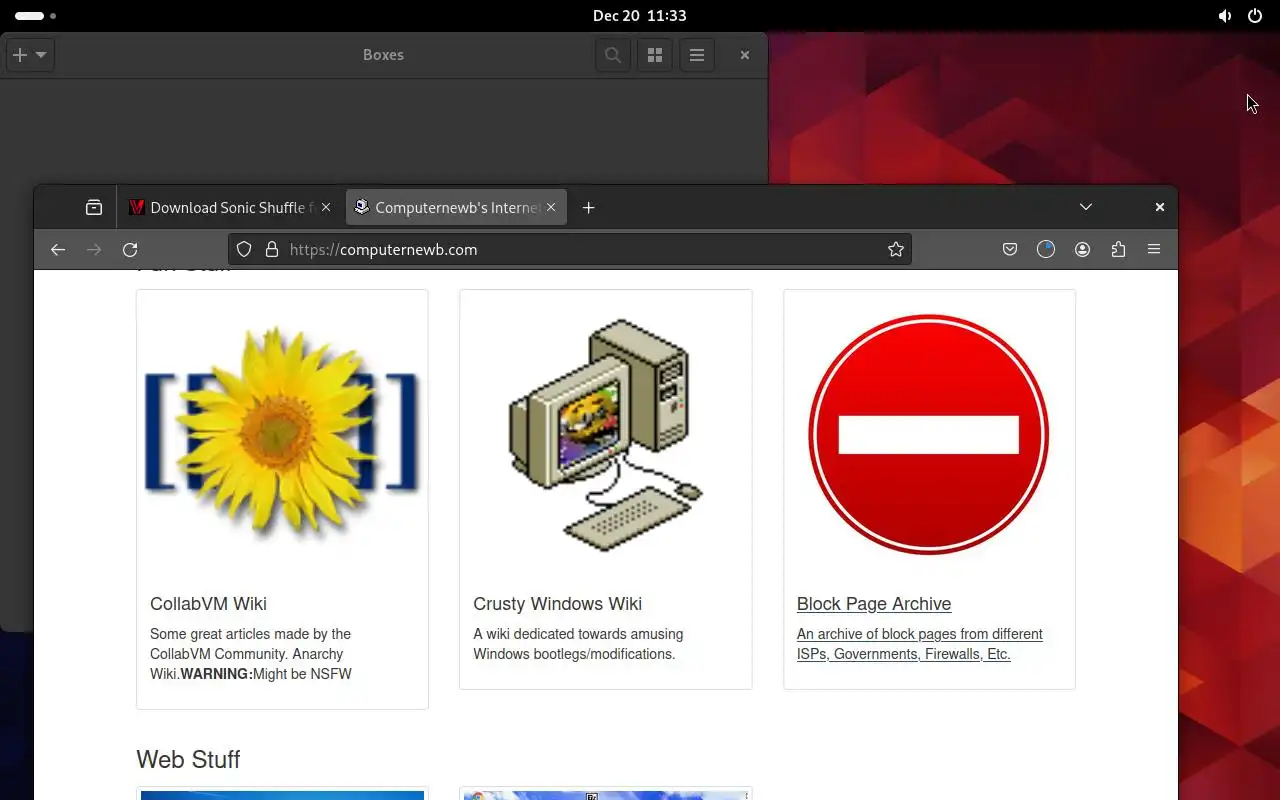Viewport: 1280px width, 800px height.
Task: Click the retro computer Crusty Windows image
Action: pyautogui.click(x=606, y=434)
